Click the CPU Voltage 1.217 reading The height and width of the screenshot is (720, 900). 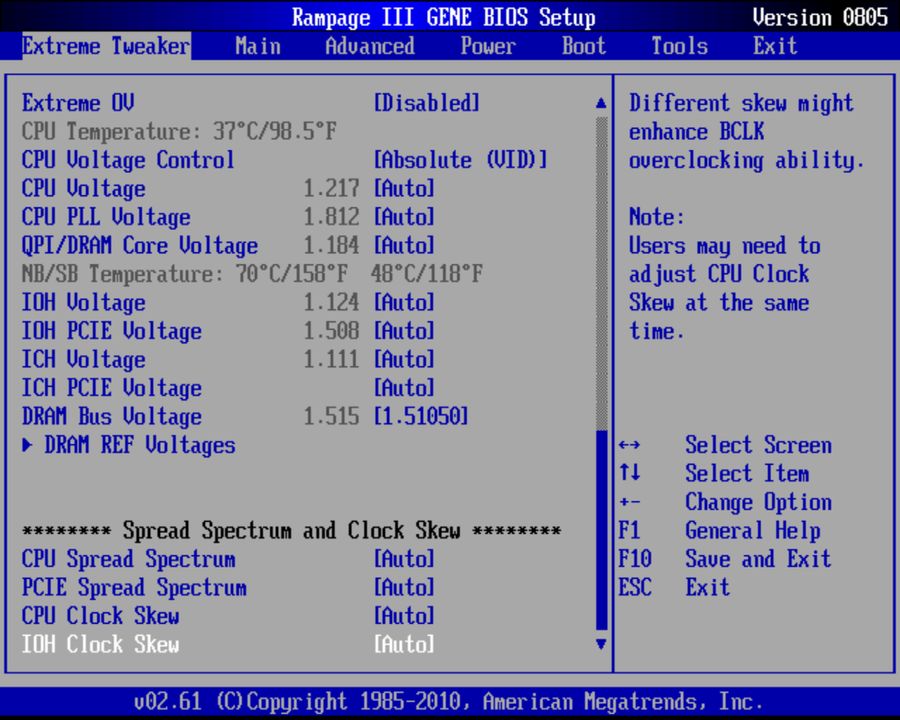point(331,188)
